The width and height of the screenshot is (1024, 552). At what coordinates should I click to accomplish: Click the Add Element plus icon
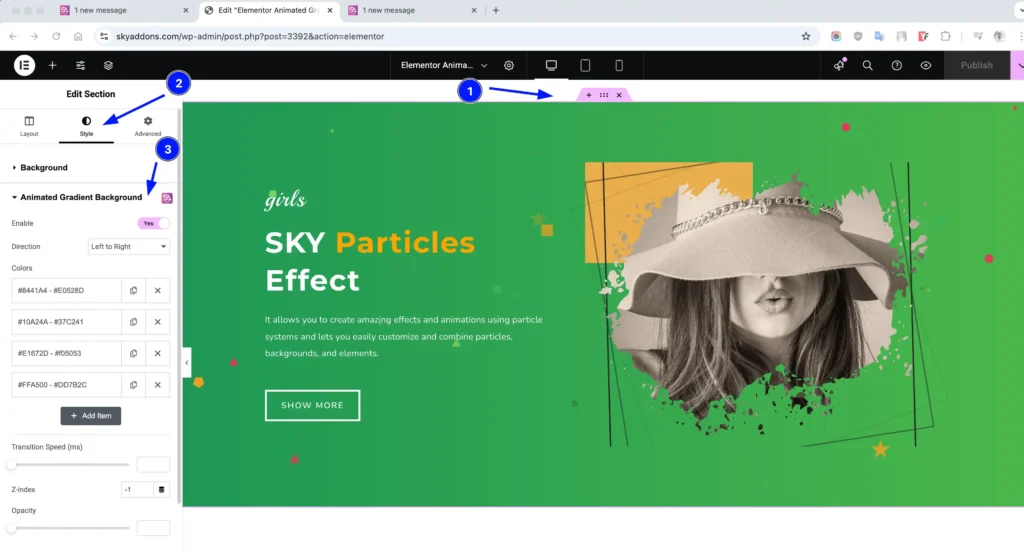(52, 65)
